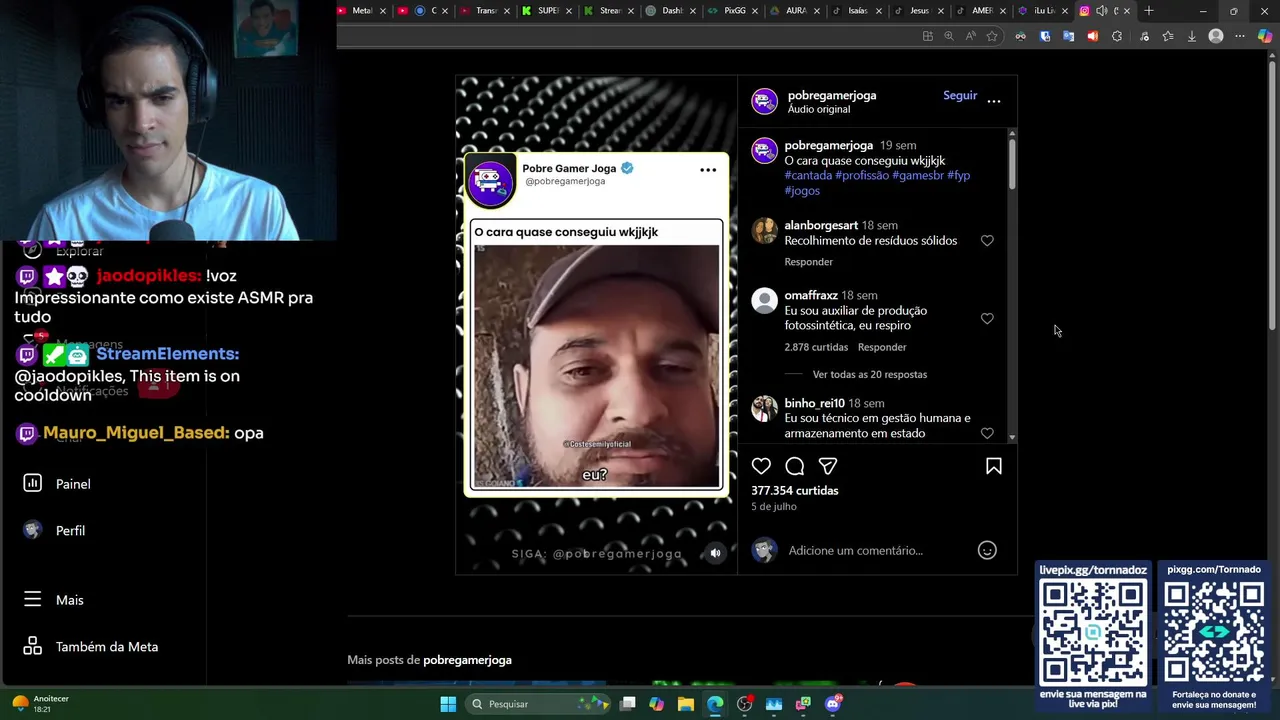
Task: Open browser profile avatar icon
Action: coord(1216,36)
